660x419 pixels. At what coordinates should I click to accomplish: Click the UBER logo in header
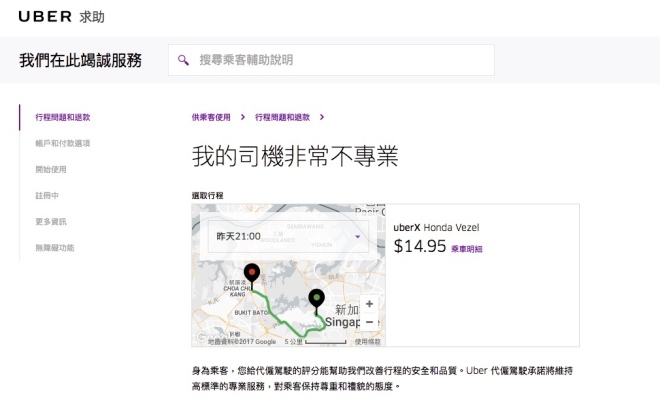(46, 17)
